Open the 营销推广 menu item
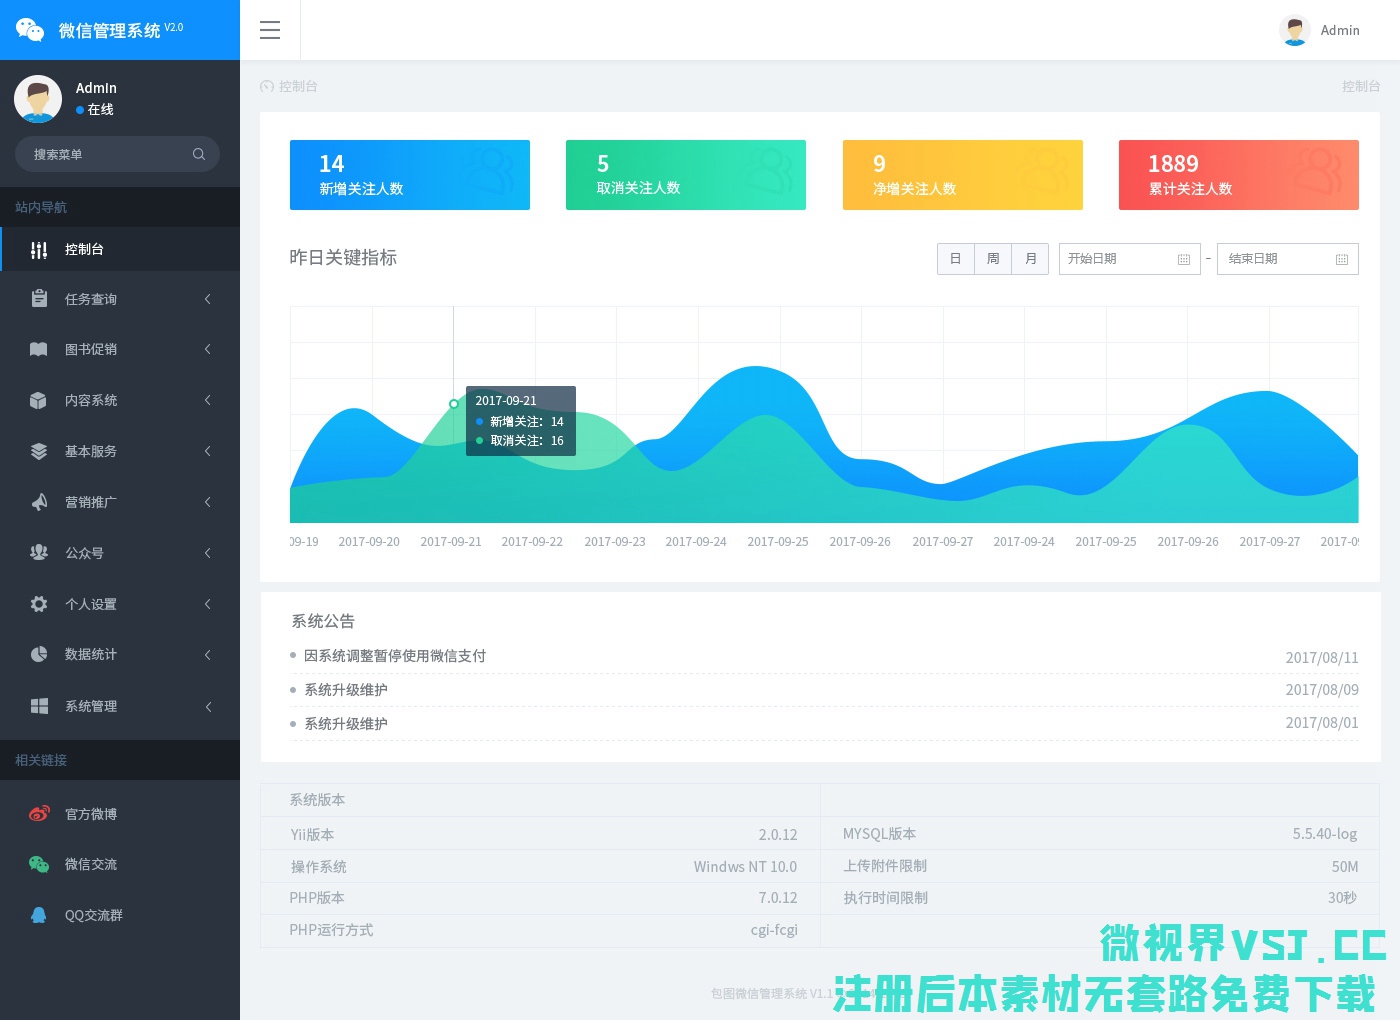 91,502
